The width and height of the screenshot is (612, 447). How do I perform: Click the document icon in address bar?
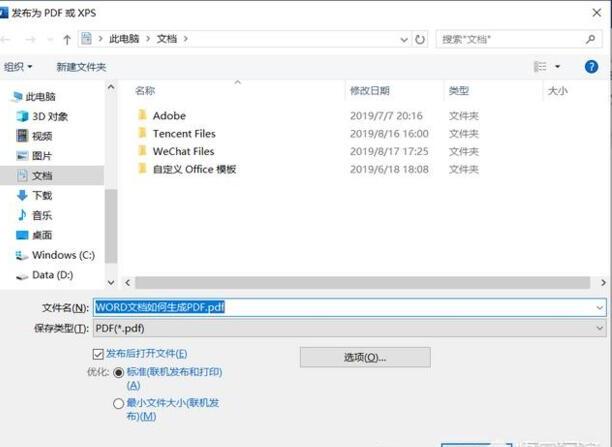pos(86,39)
